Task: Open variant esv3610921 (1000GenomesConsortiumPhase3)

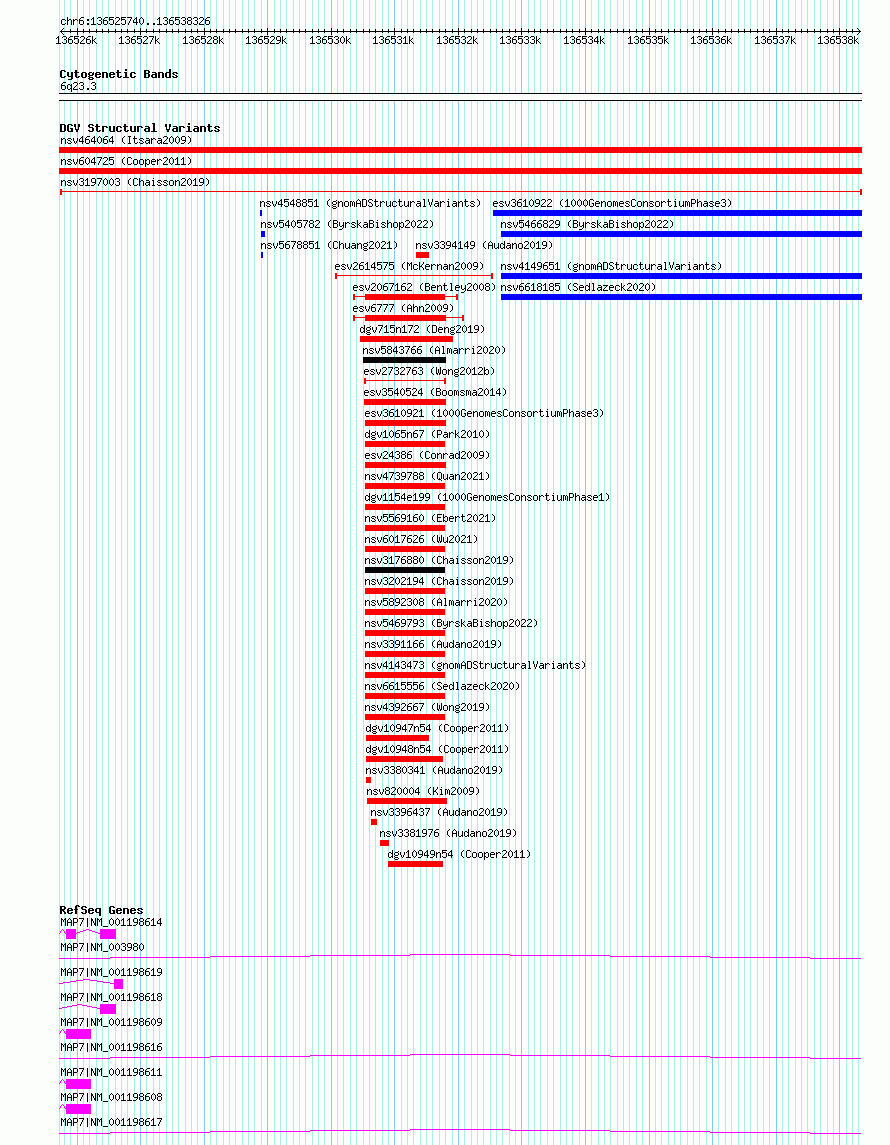Action: pyautogui.click(x=485, y=413)
